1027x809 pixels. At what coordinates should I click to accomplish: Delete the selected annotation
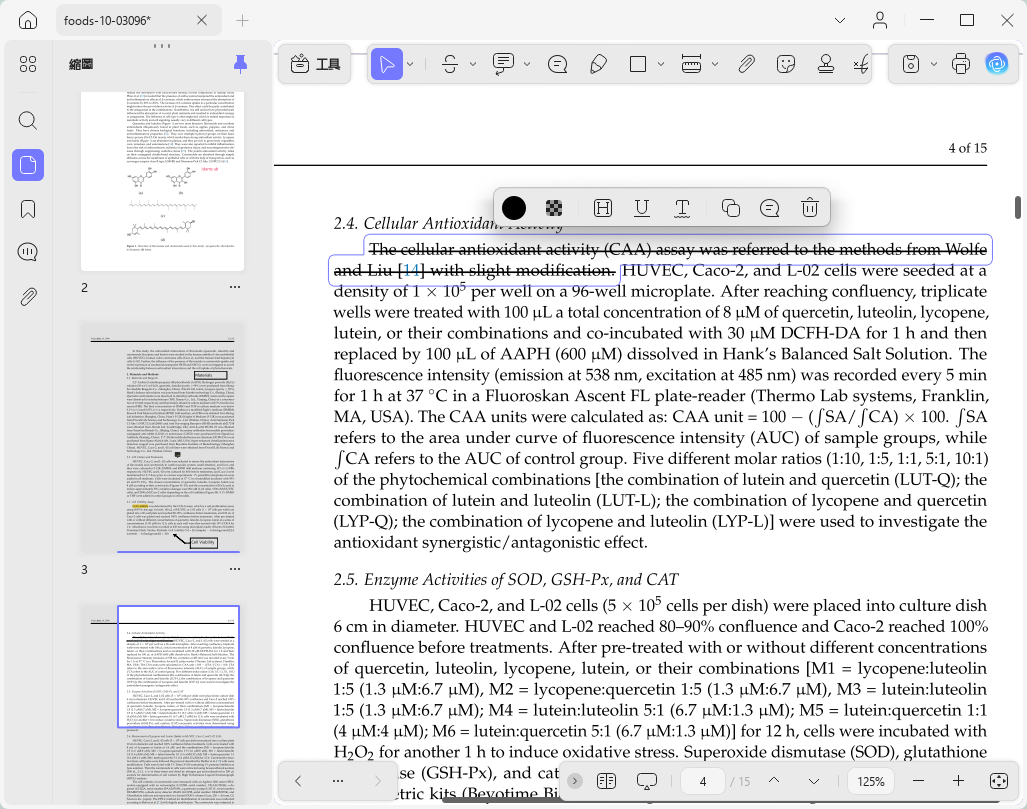[810, 208]
